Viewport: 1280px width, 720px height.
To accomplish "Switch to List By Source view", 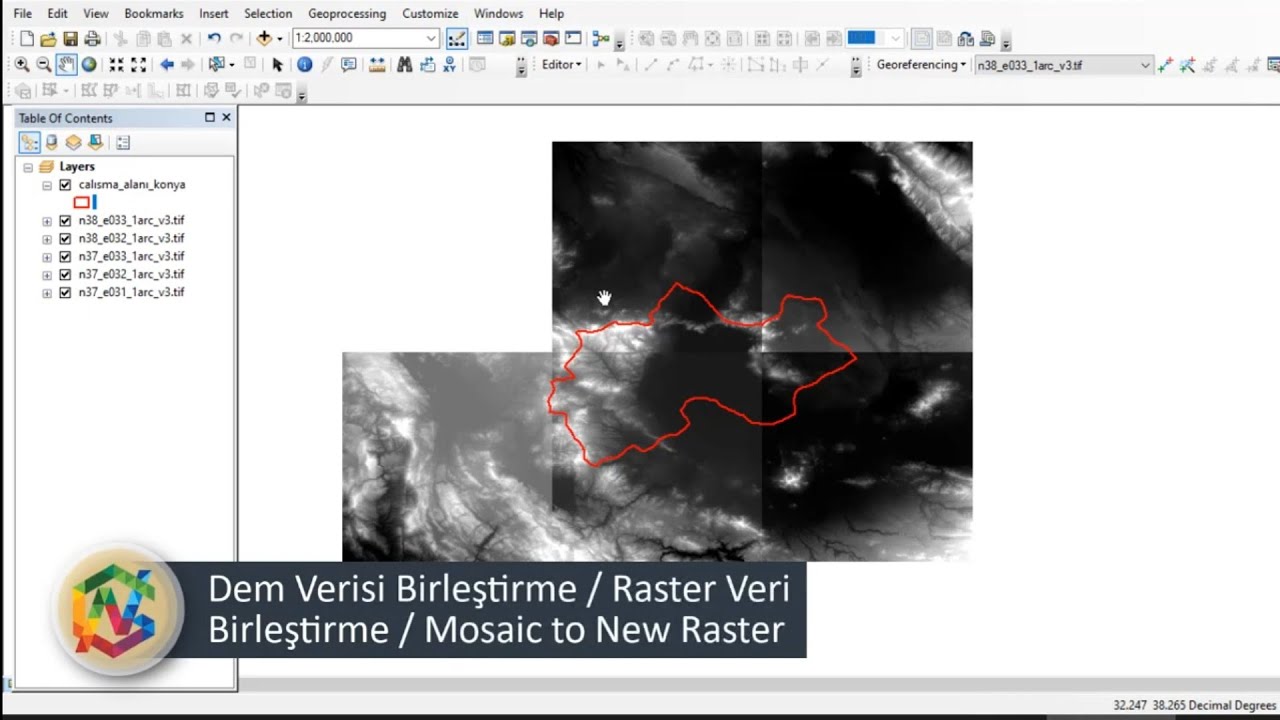I will click(51, 142).
